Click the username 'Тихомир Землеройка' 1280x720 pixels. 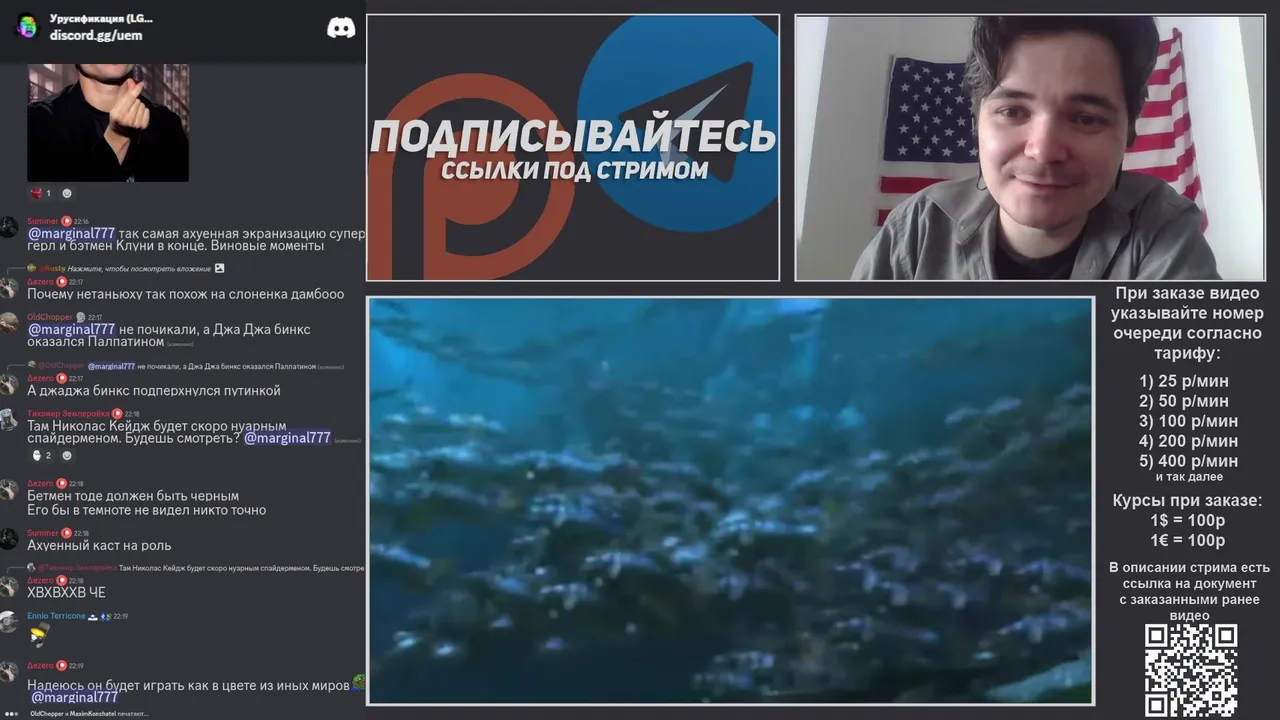click(x=68, y=413)
